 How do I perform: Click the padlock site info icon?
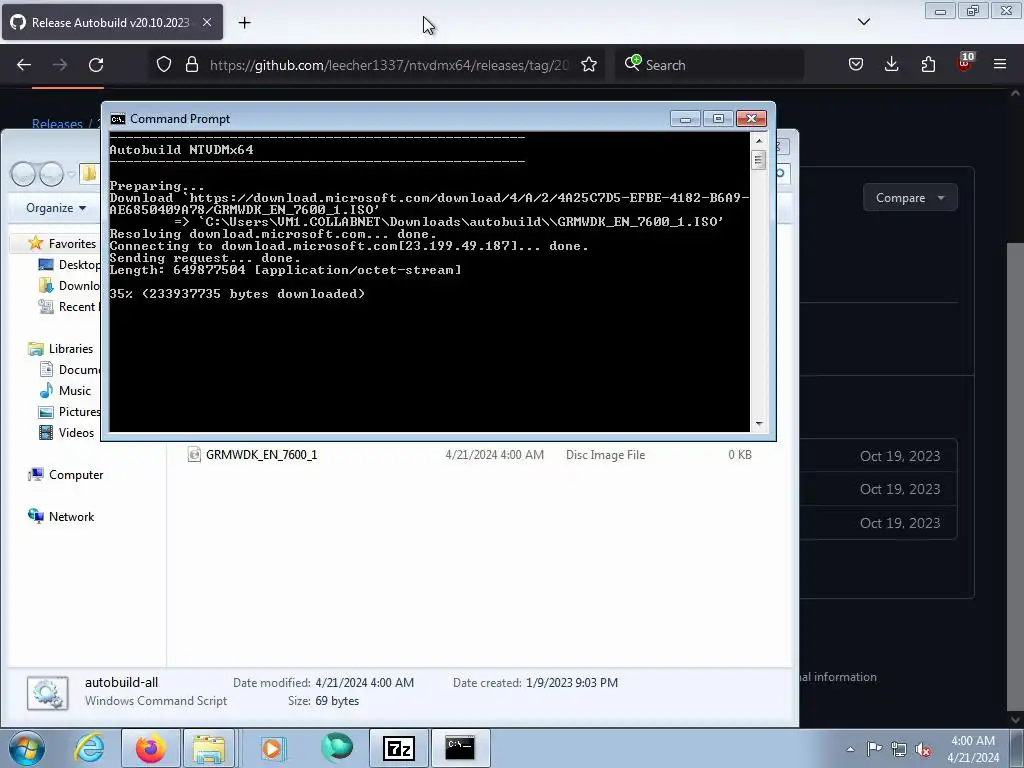click(x=191, y=65)
